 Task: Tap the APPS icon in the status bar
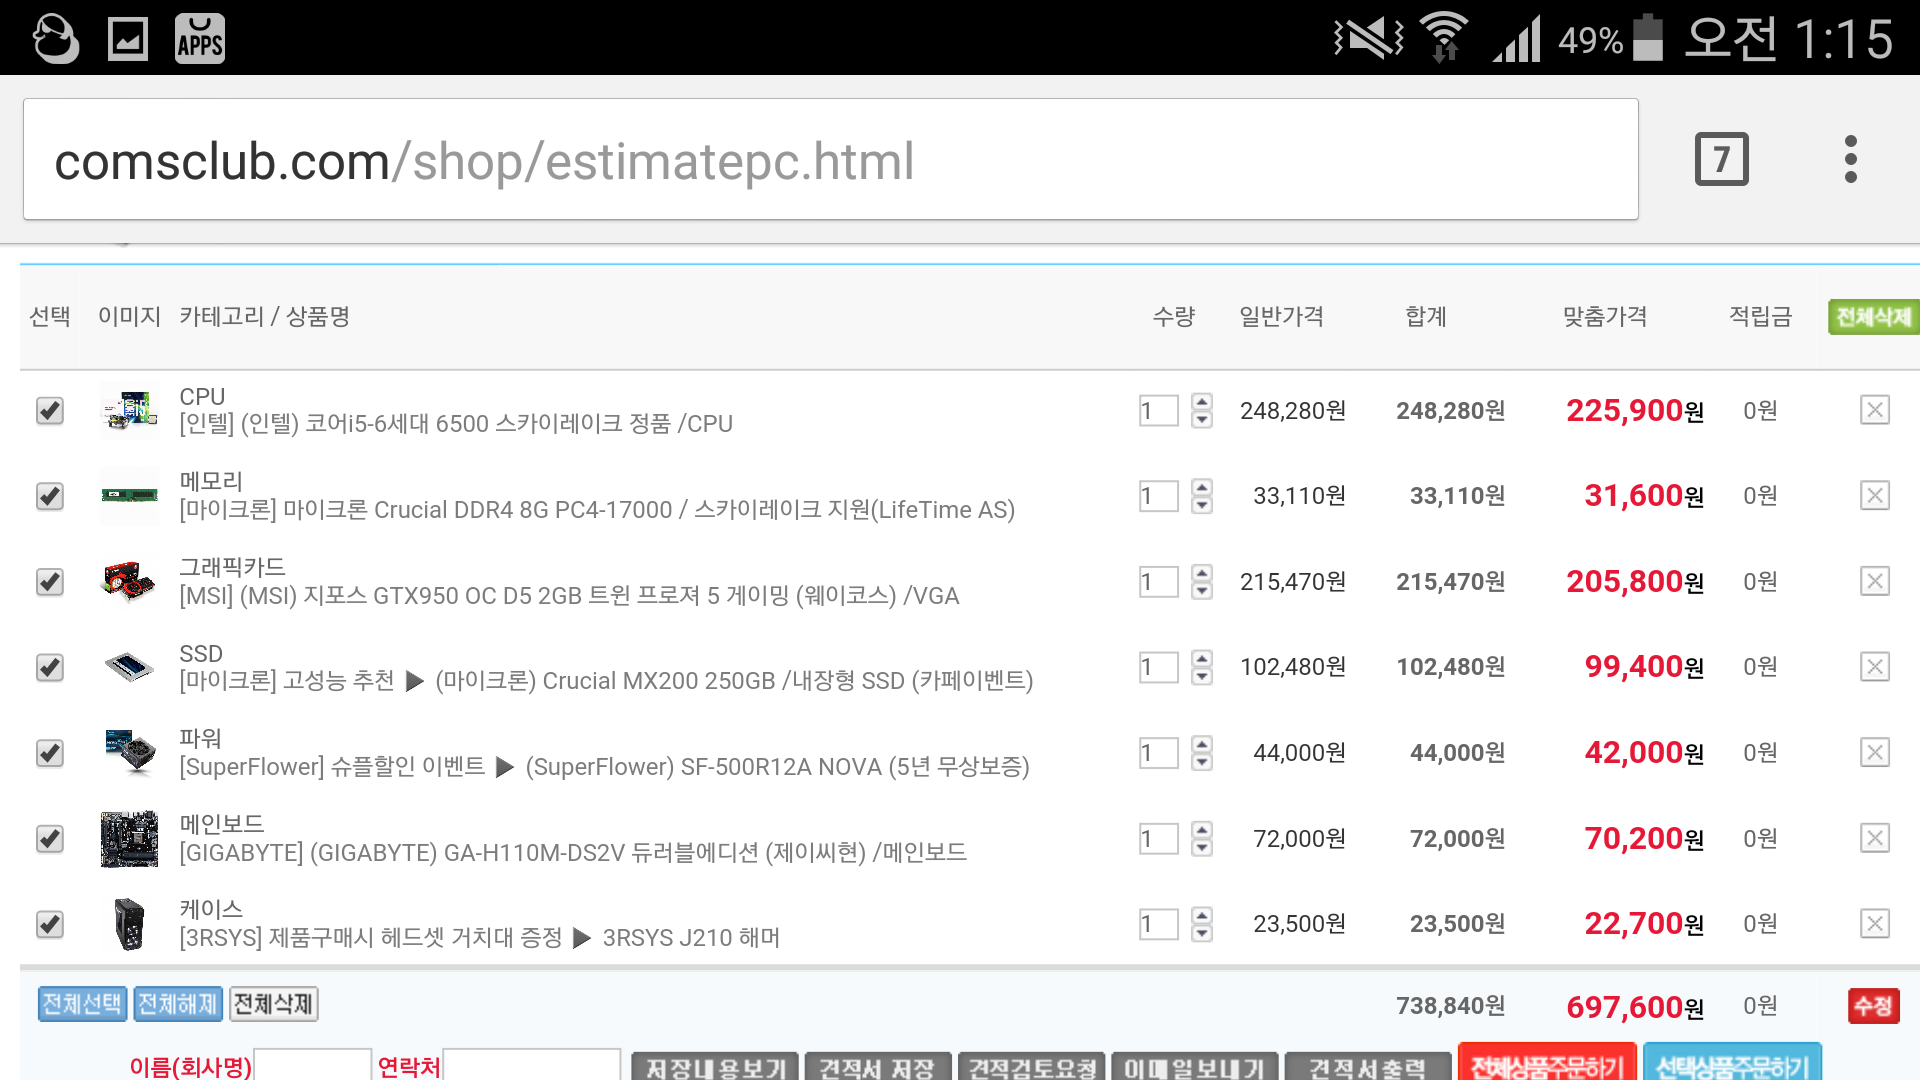coord(199,39)
